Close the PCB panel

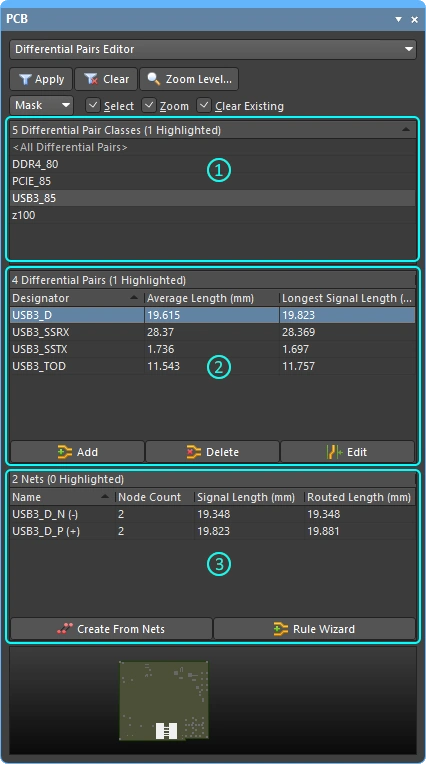tap(414, 19)
